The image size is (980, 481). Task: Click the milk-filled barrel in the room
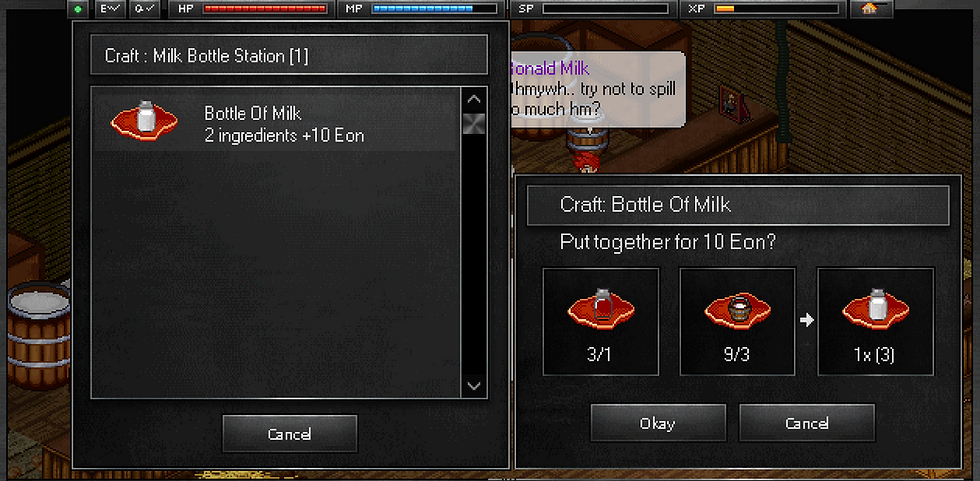pos(39,334)
